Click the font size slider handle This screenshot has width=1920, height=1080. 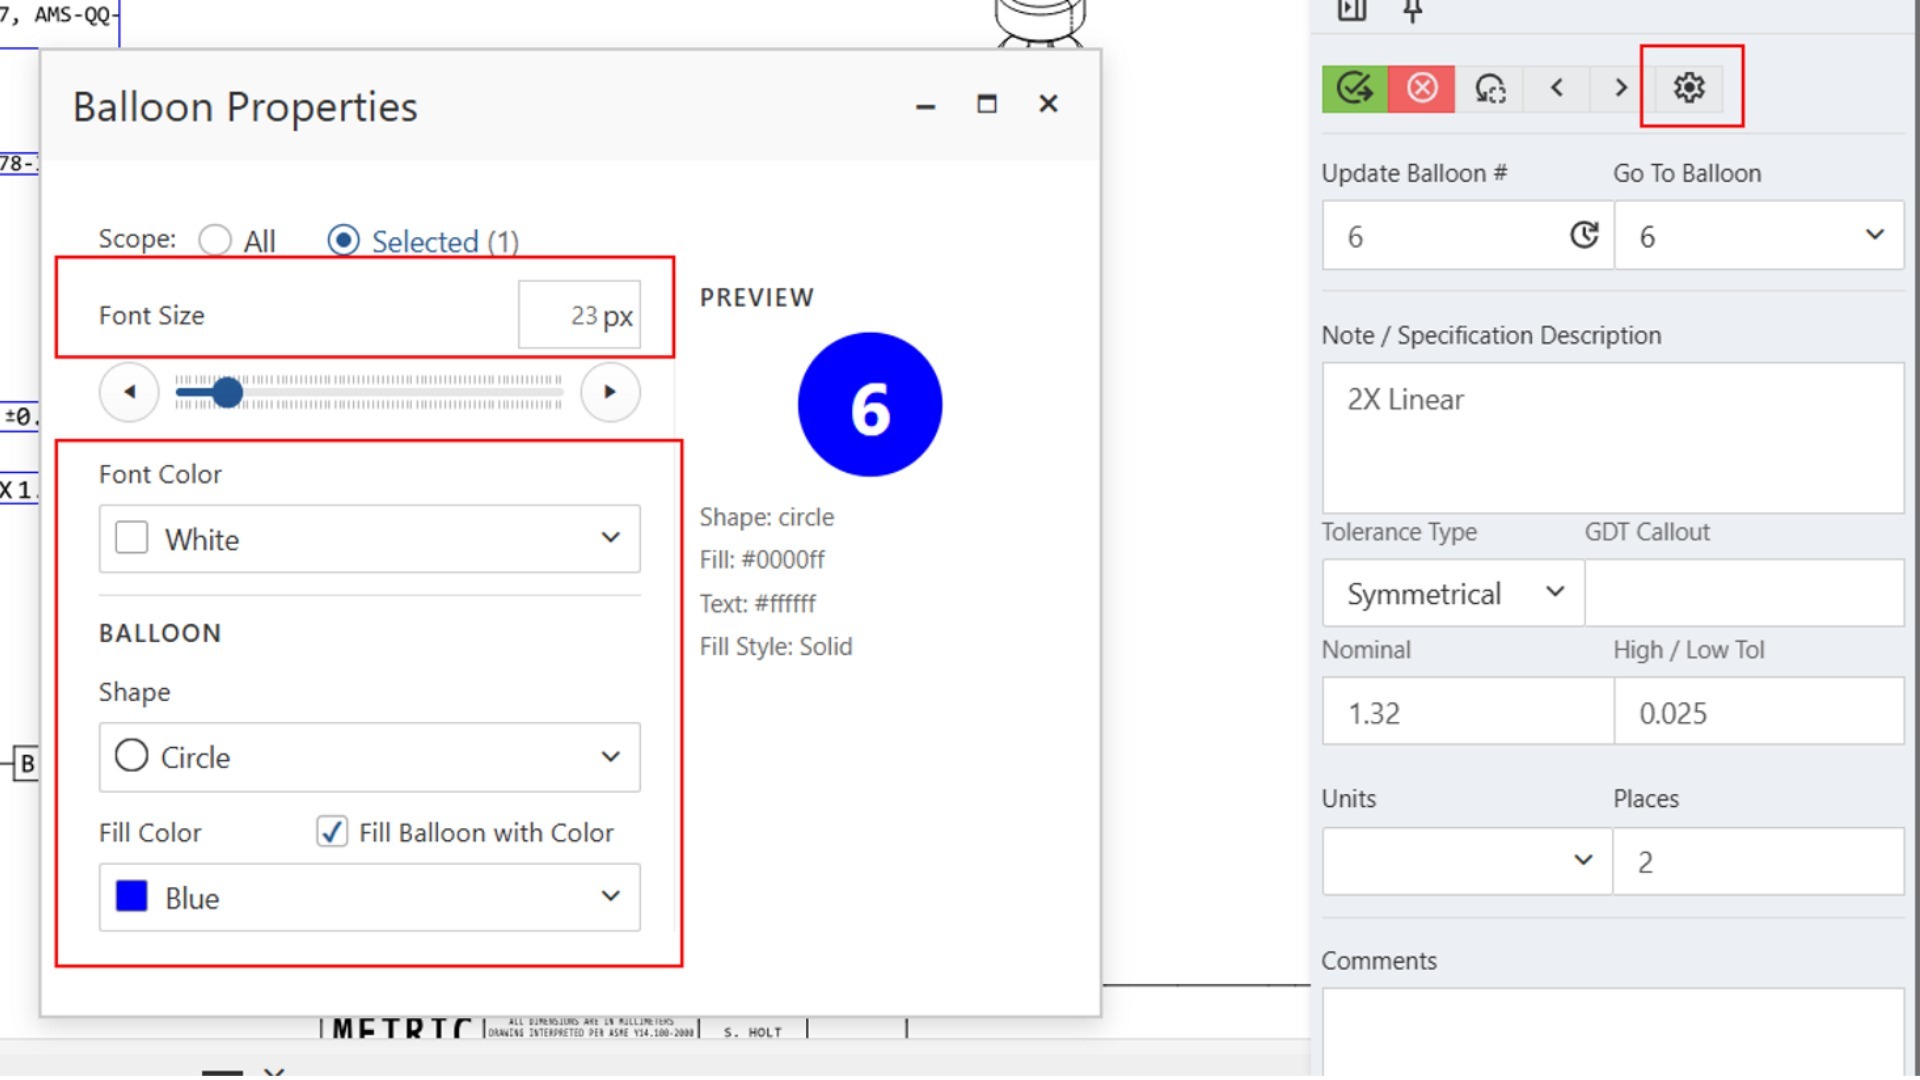(x=228, y=392)
